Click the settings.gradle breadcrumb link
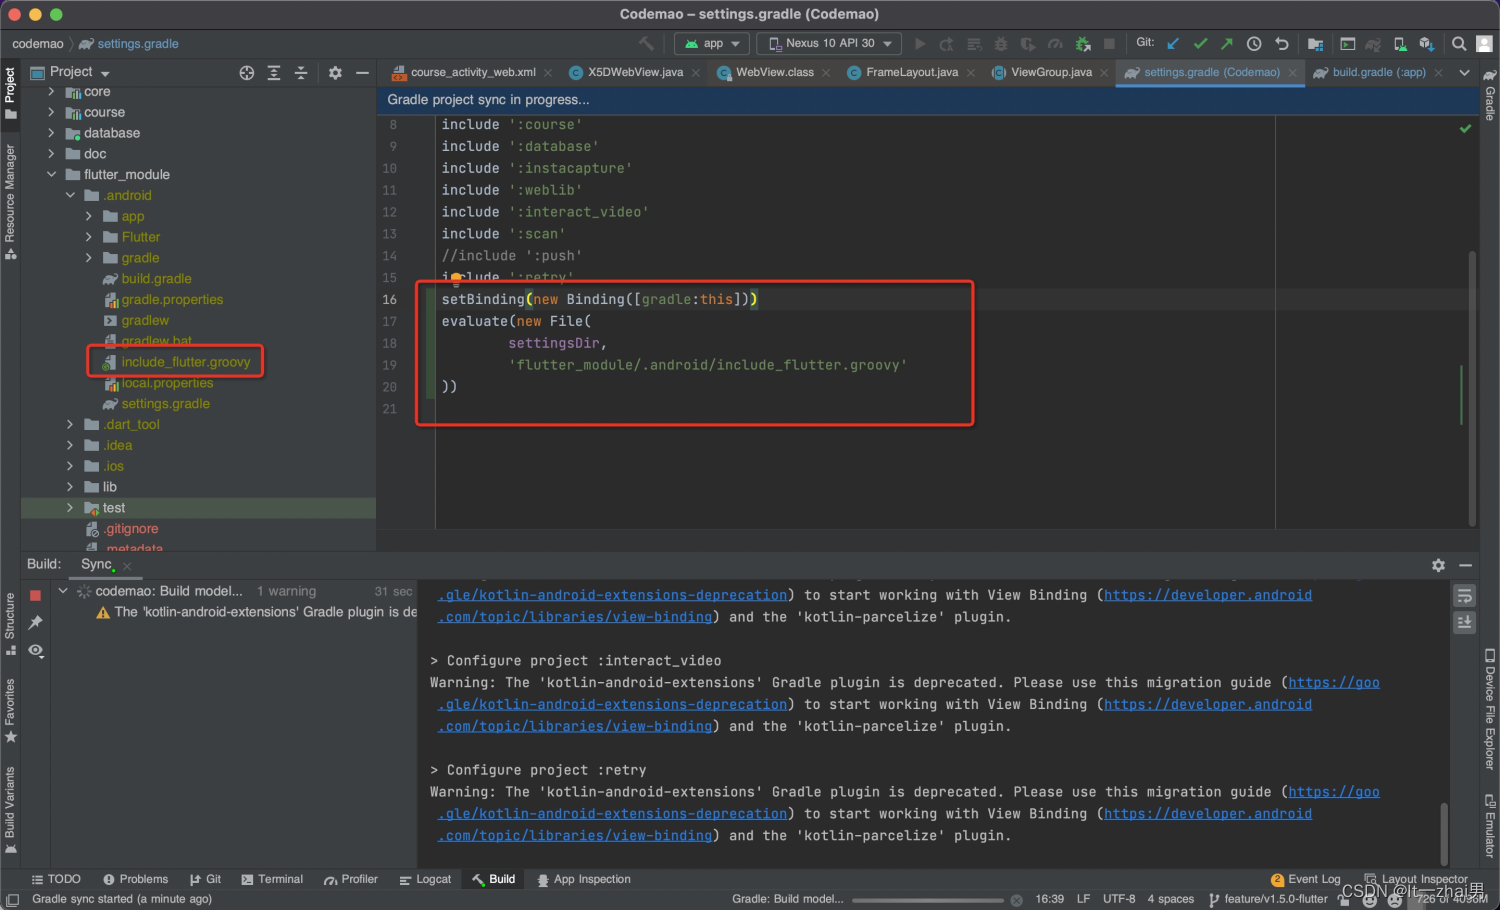 (129, 43)
